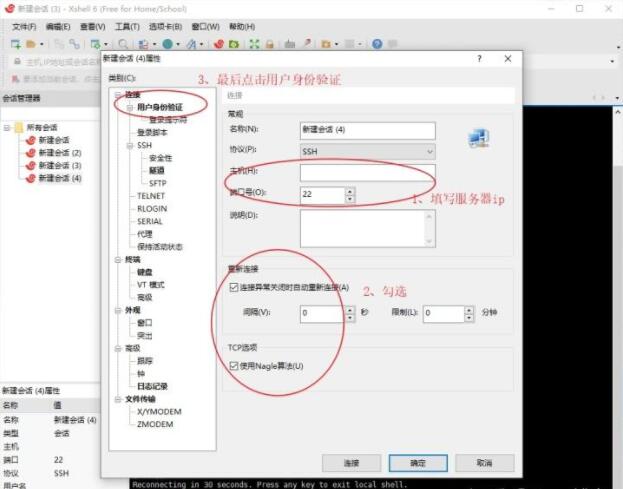Toggle the 使用Nagle算法 checkbox

[234, 366]
